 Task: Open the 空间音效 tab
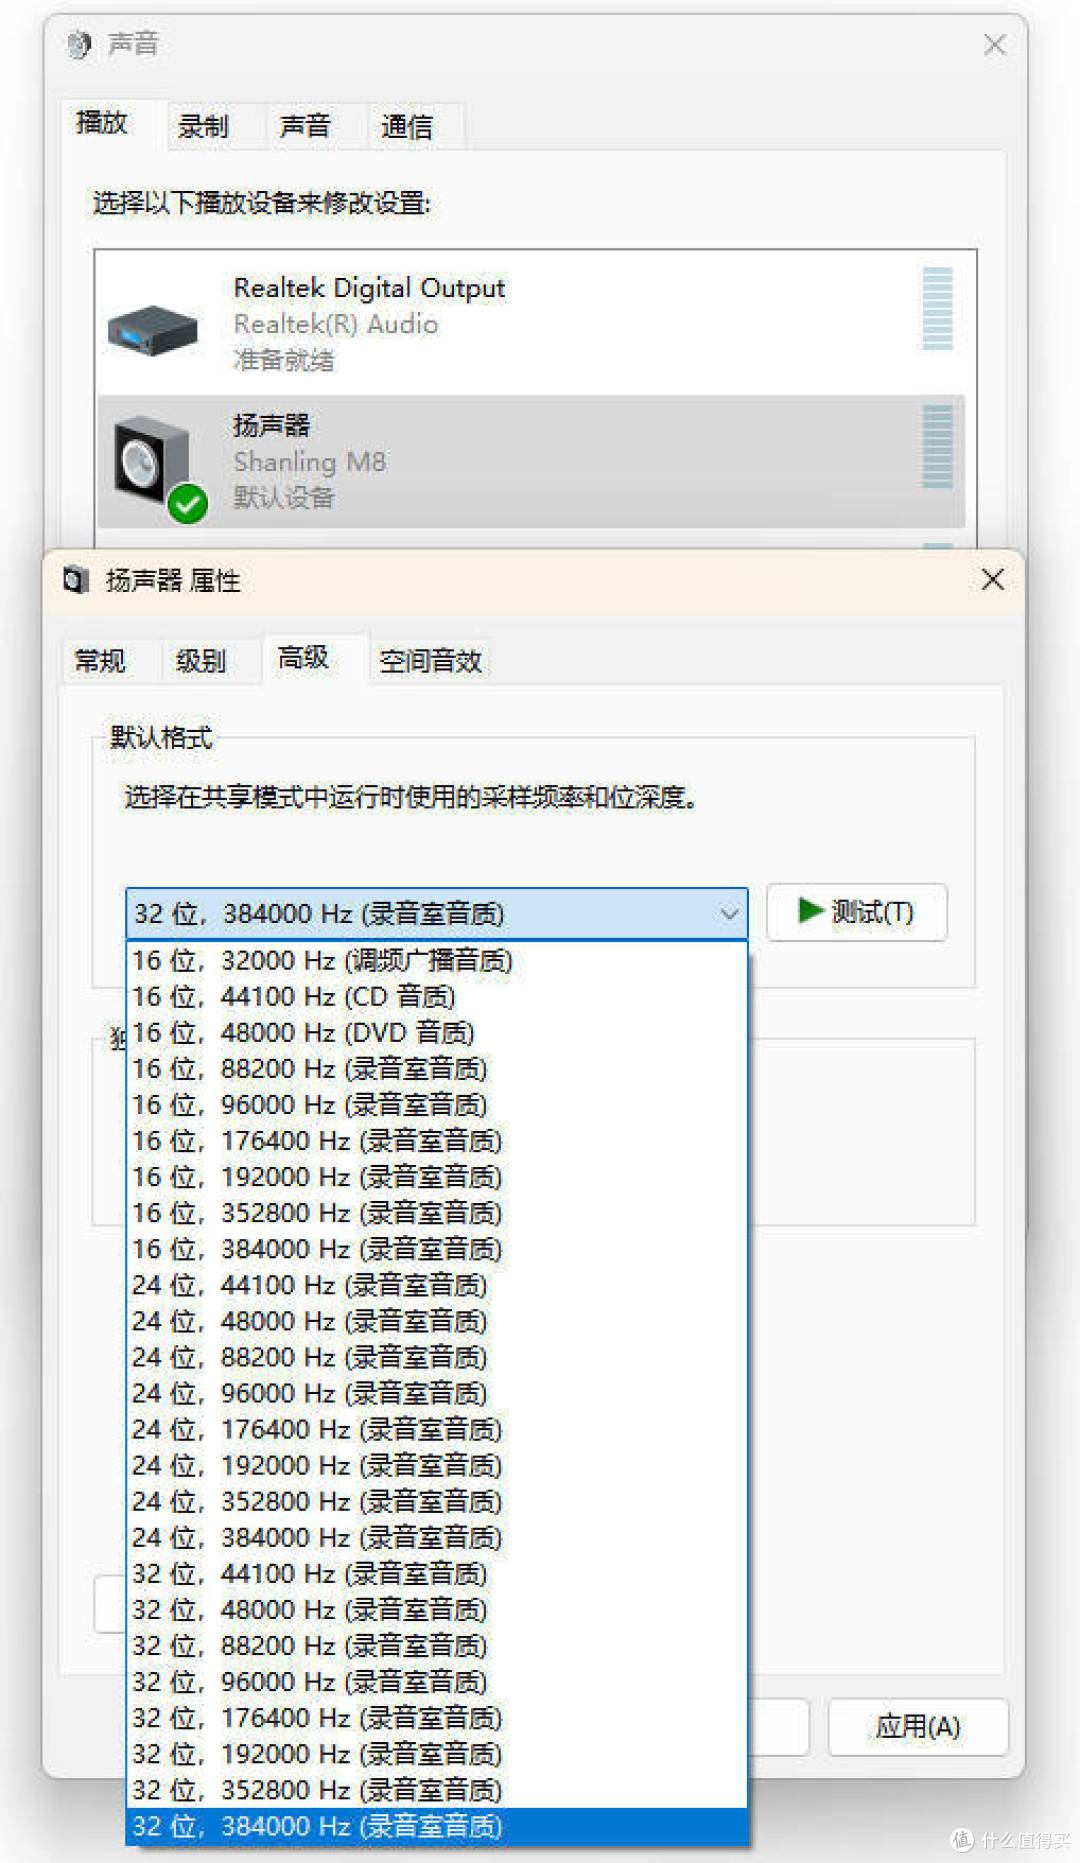tap(431, 661)
